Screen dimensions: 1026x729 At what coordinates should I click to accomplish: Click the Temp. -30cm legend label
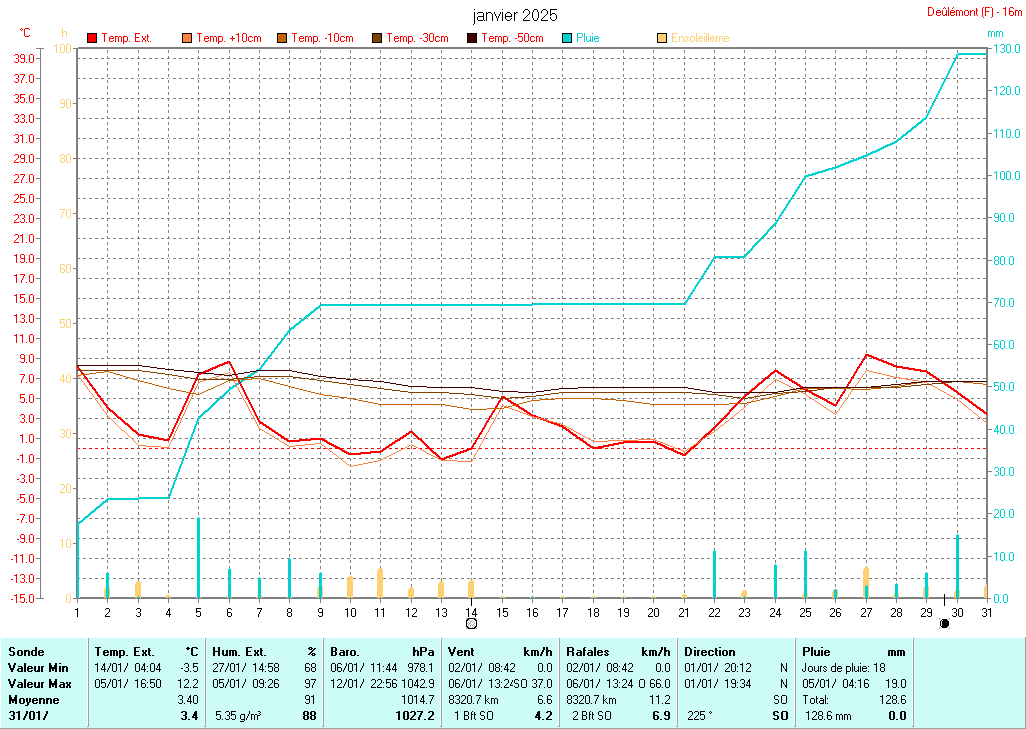(417, 38)
